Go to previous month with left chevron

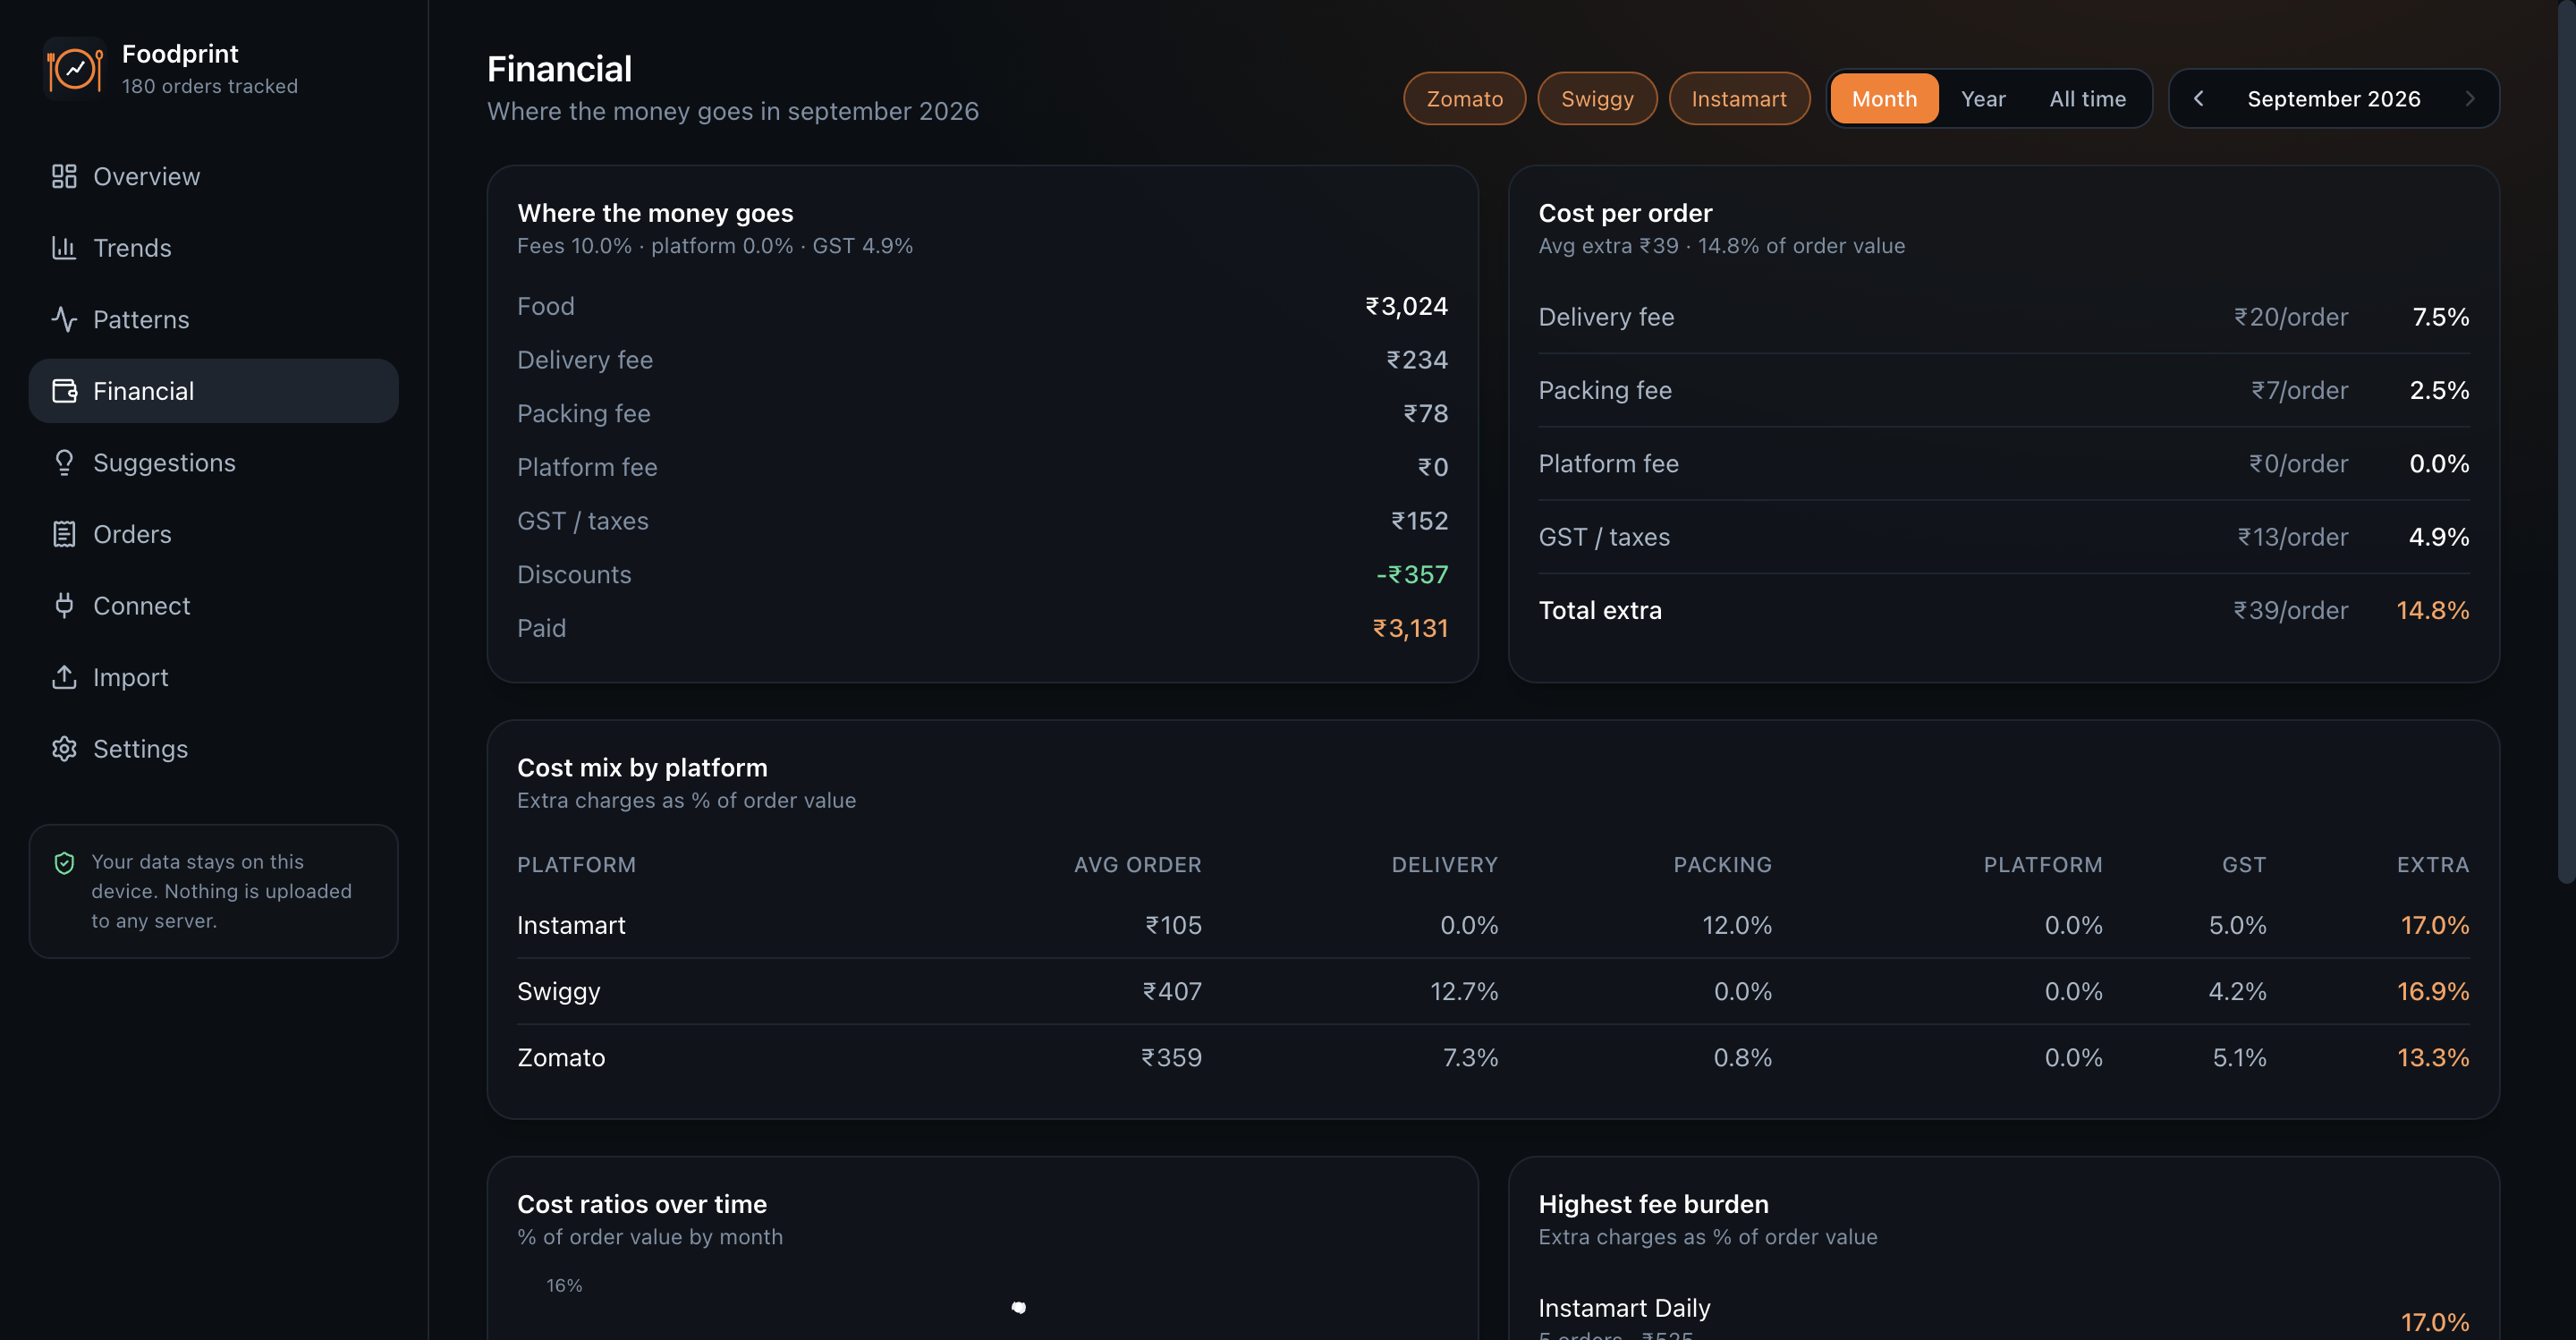(2198, 99)
